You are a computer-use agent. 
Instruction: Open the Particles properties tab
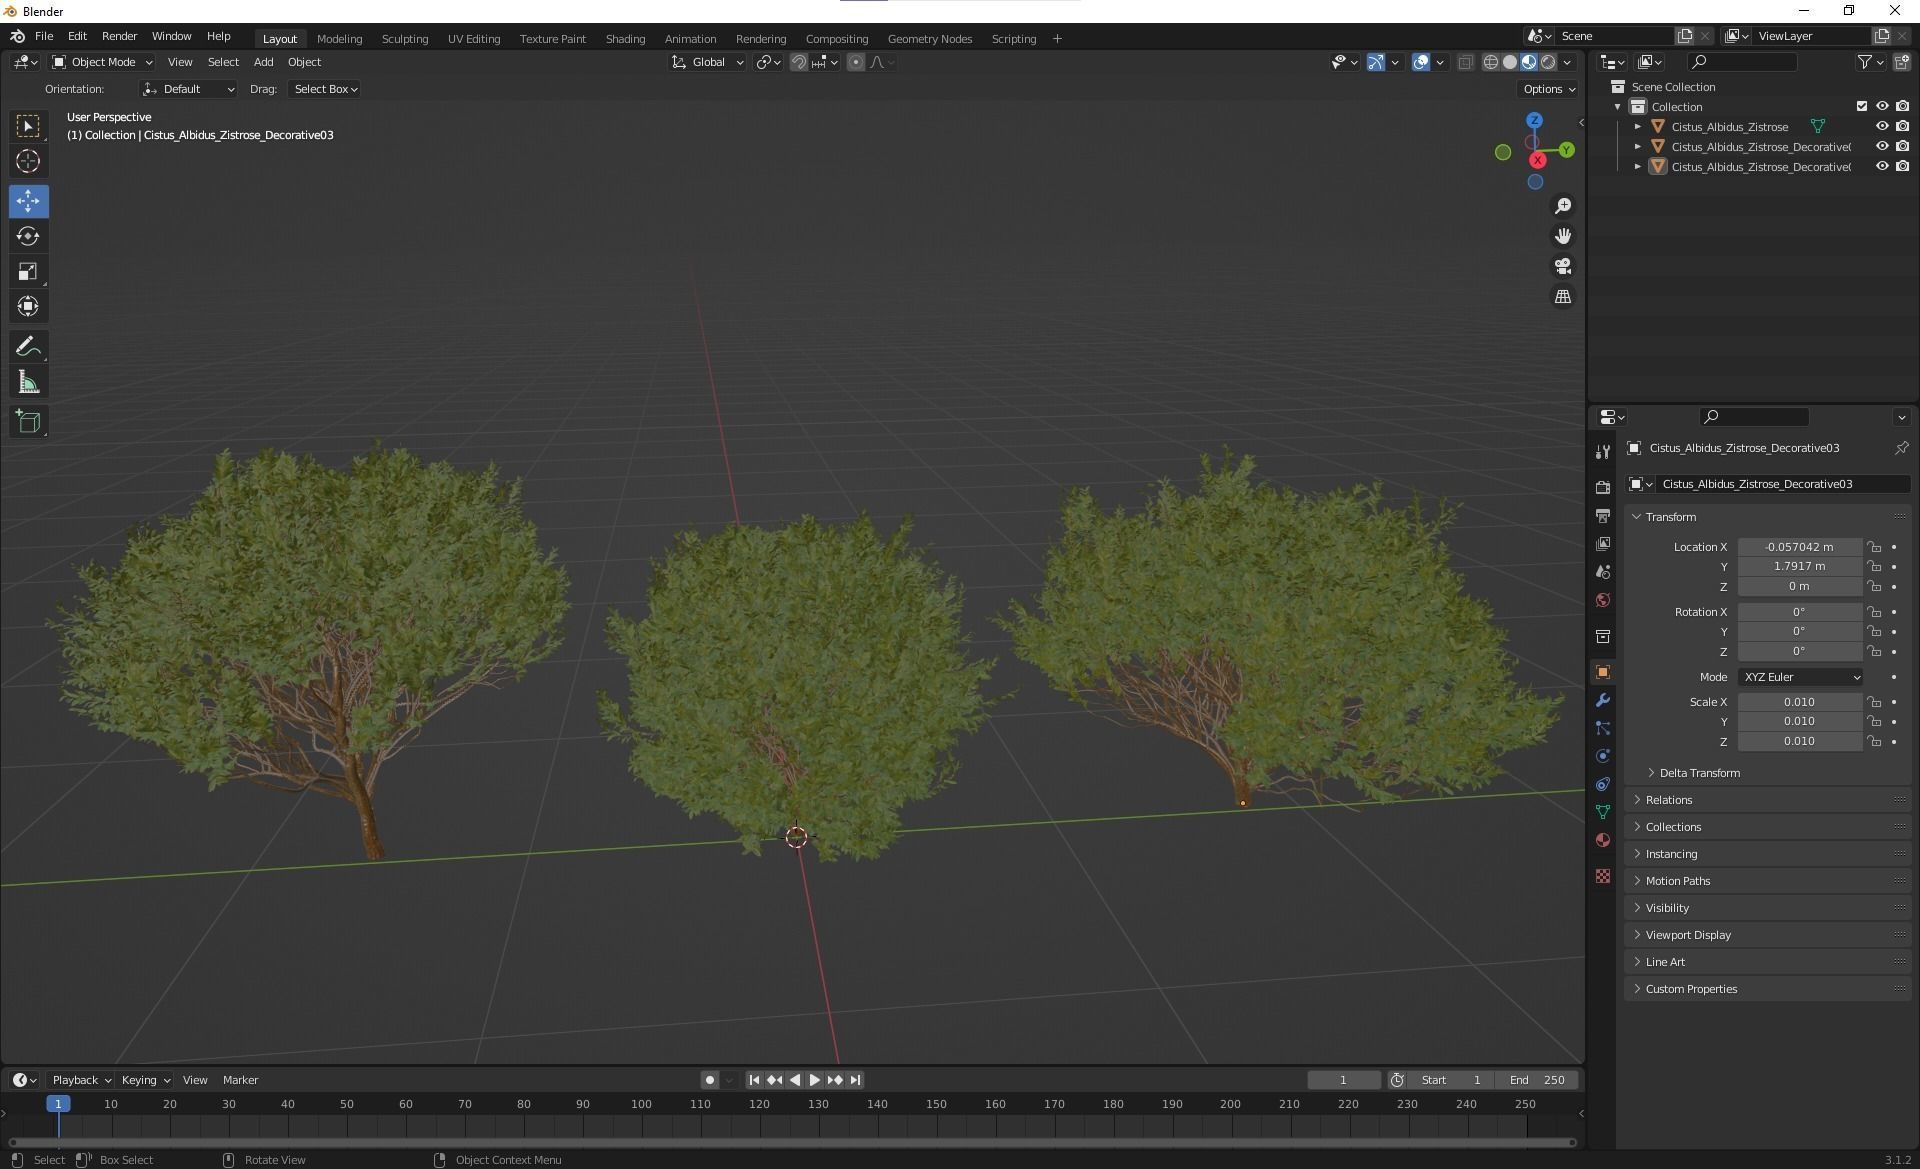(1603, 728)
